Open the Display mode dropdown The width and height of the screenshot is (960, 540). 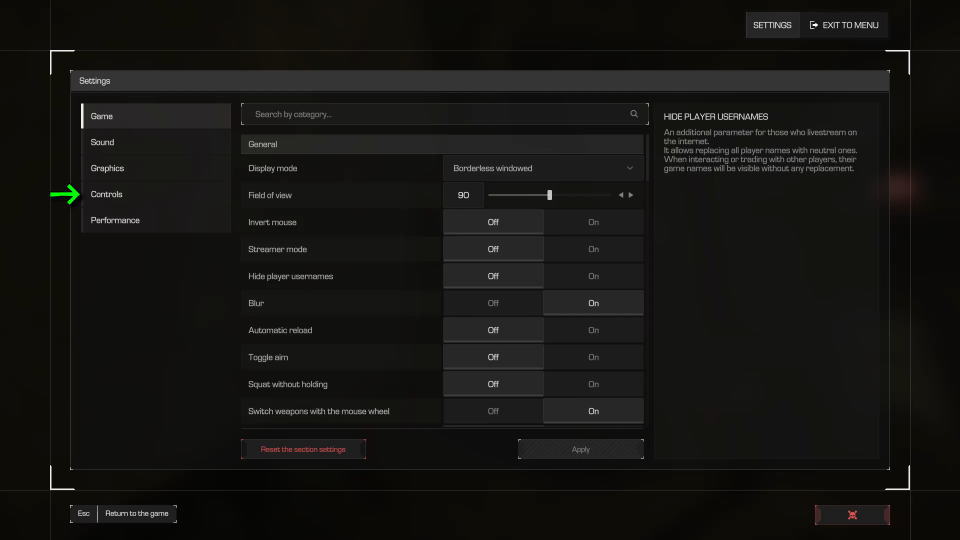pyautogui.click(x=543, y=168)
